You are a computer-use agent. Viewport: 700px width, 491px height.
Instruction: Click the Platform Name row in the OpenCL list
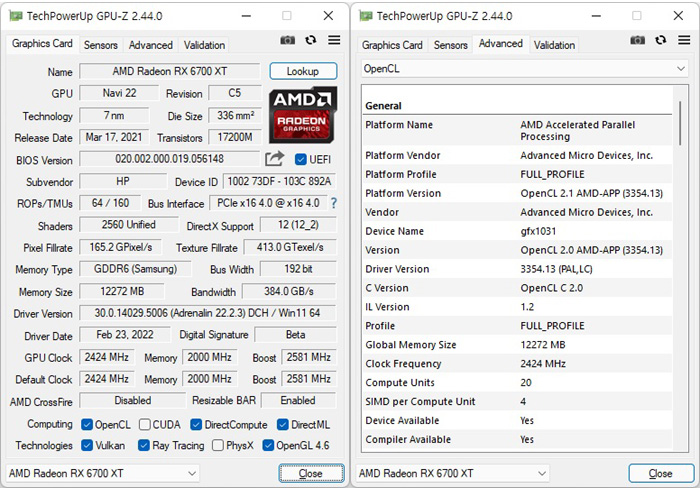click(517, 131)
